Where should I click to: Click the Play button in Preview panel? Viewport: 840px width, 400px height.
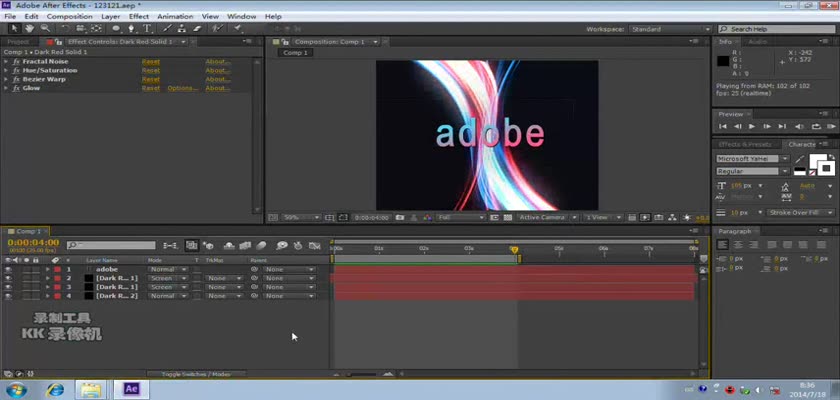[x=752, y=127]
